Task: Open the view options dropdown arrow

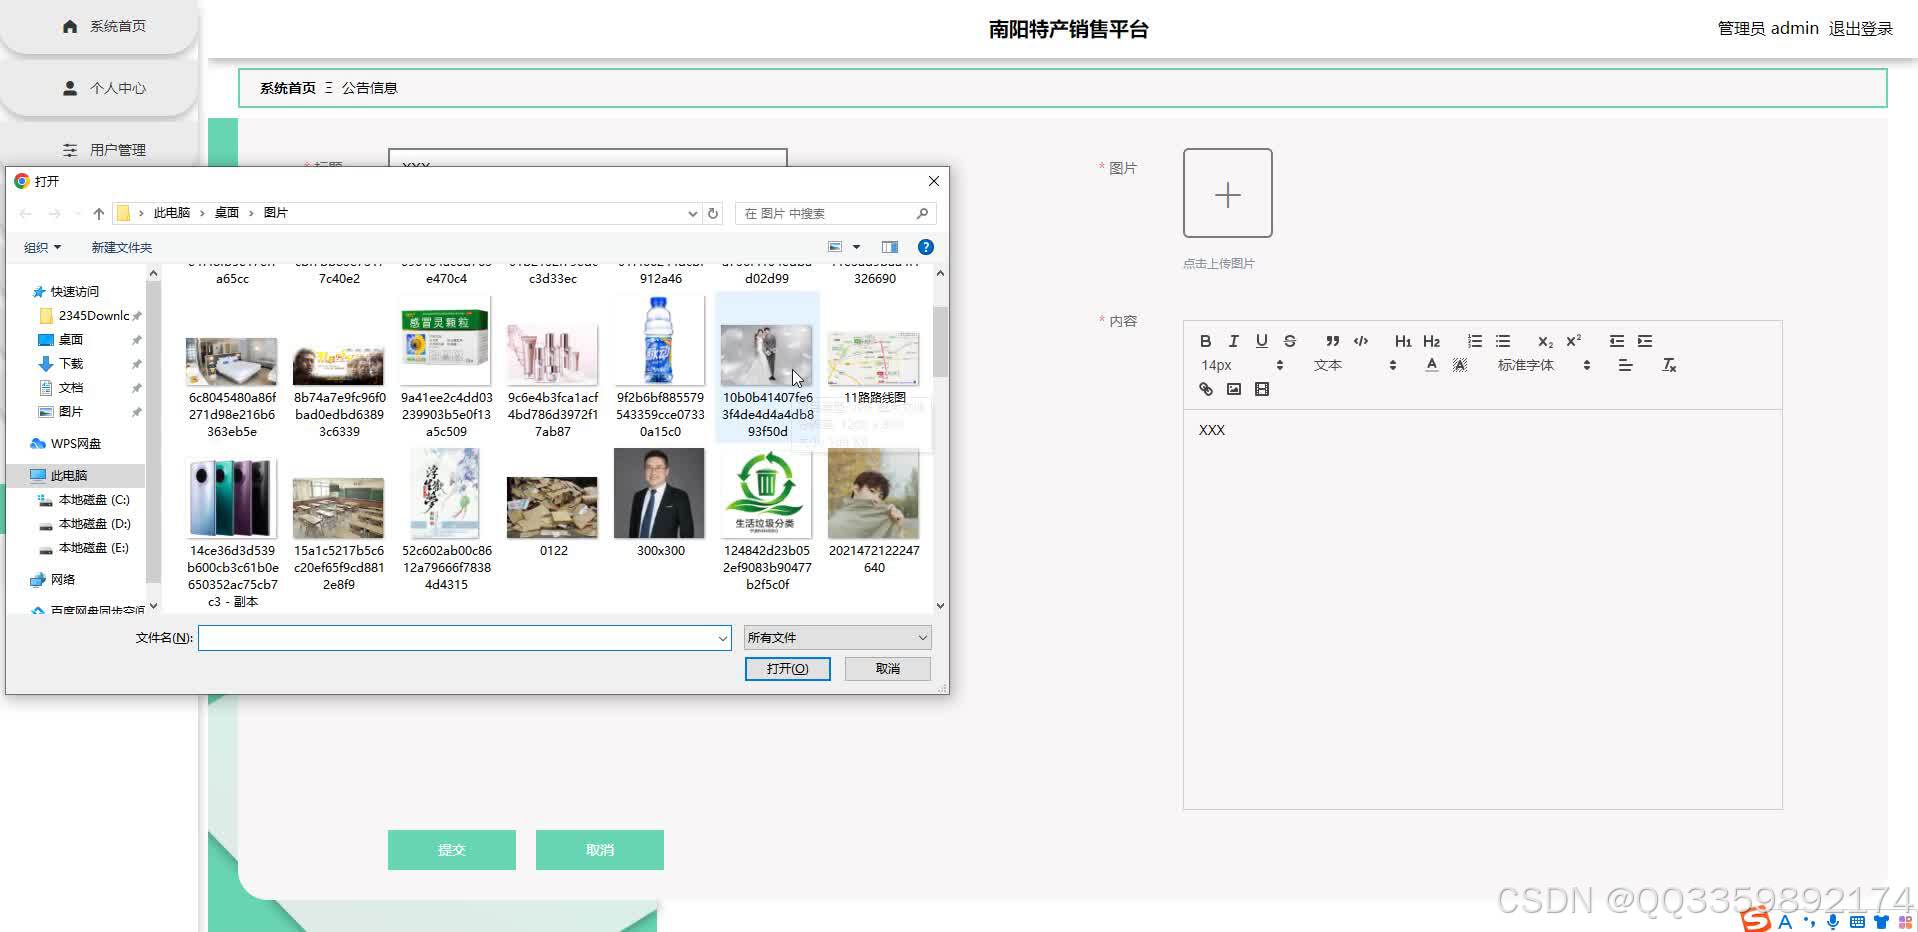Action: (856, 247)
